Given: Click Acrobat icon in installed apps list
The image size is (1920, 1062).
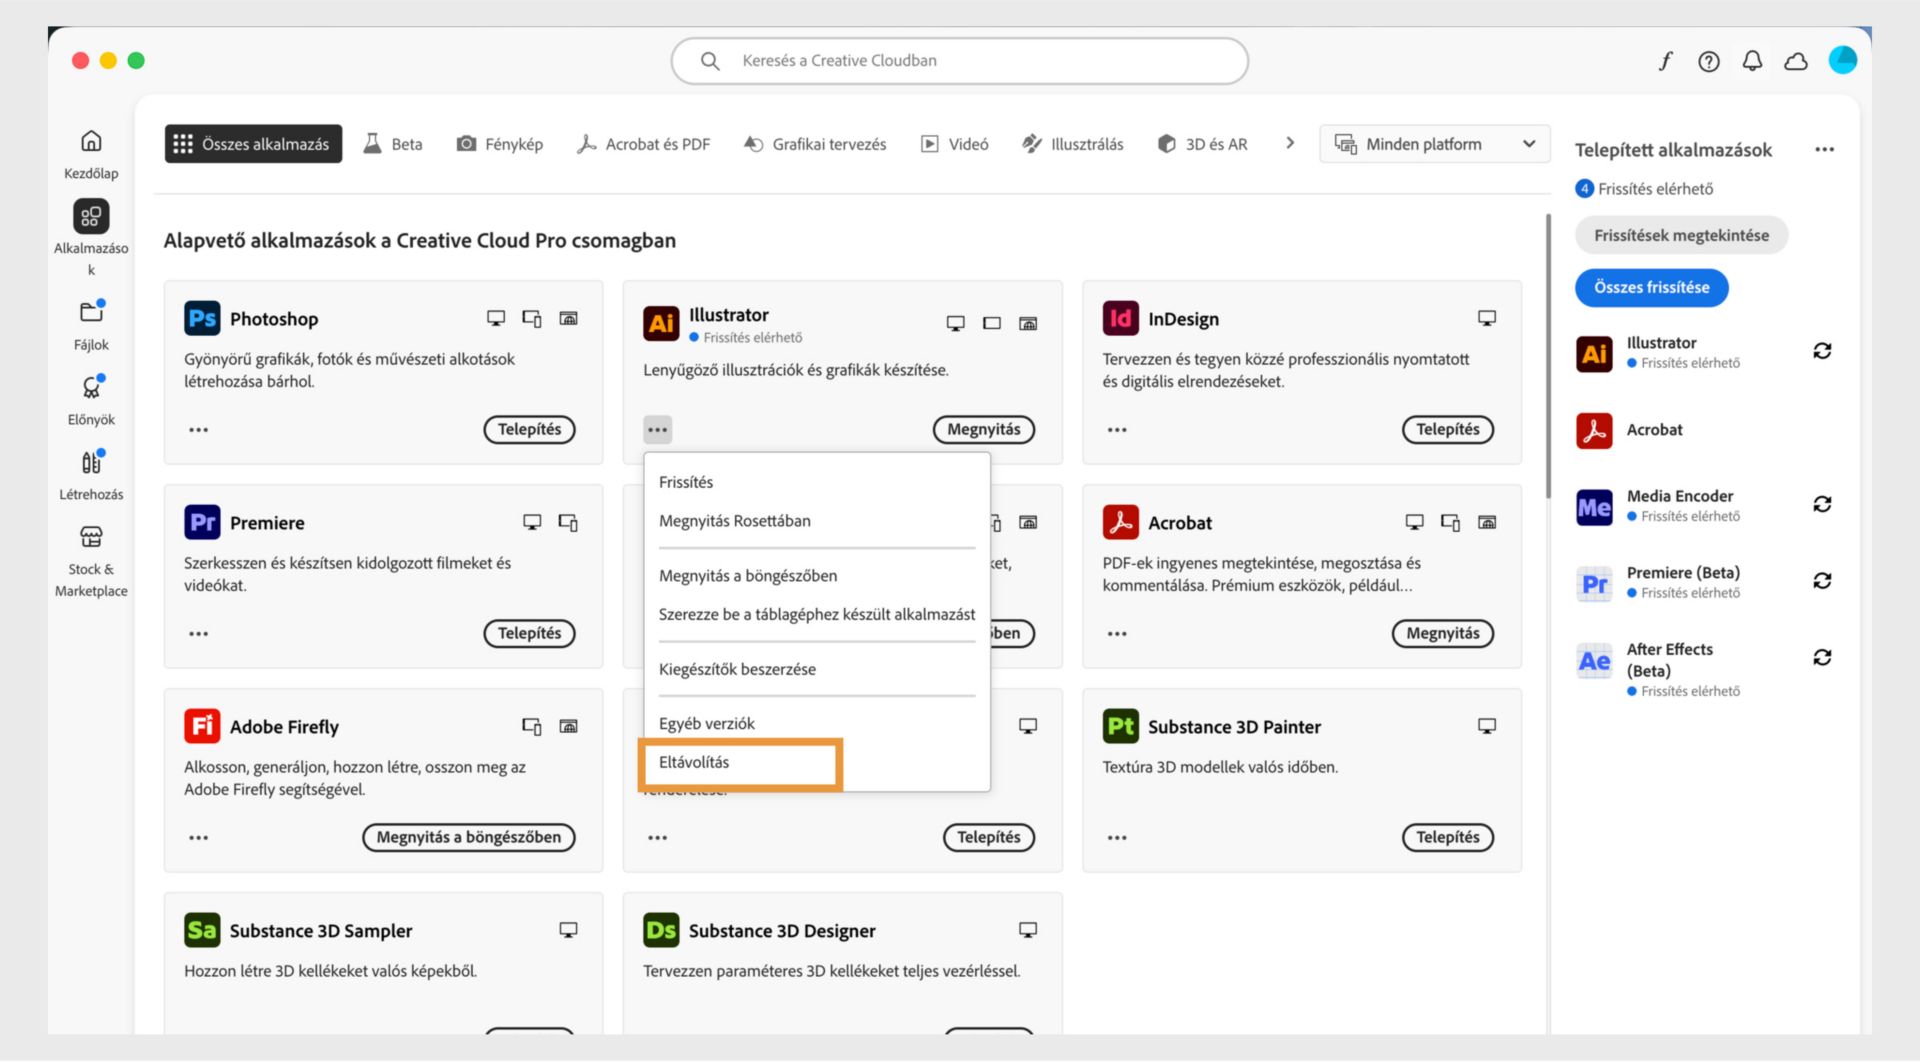Looking at the screenshot, I should [1594, 430].
